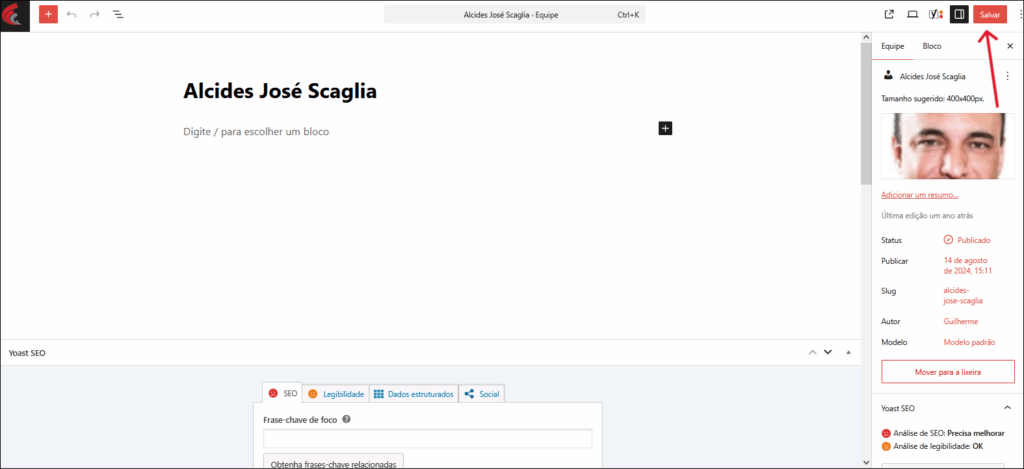Open the Legibilidade tab in Yoast
Image resolution: width=1024 pixels, height=469 pixels.
tap(336, 394)
